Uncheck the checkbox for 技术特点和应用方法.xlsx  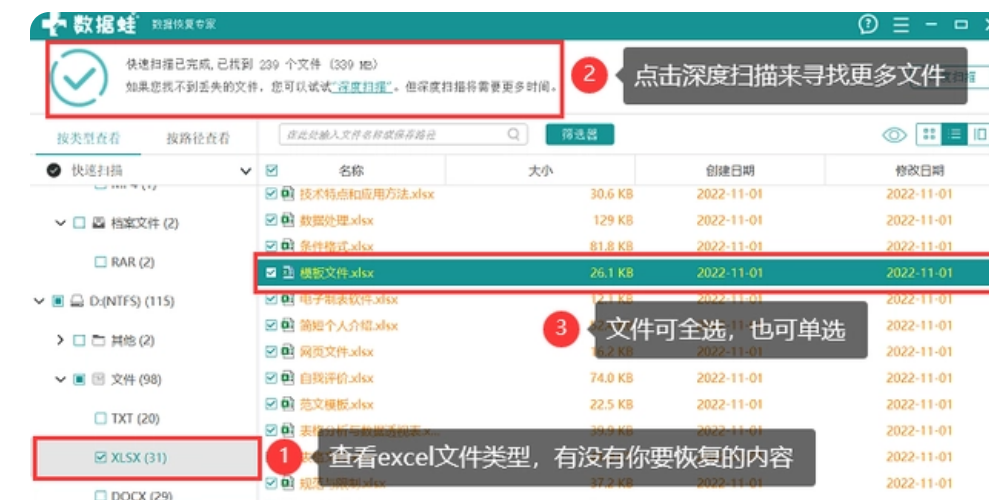pos(271,193)
